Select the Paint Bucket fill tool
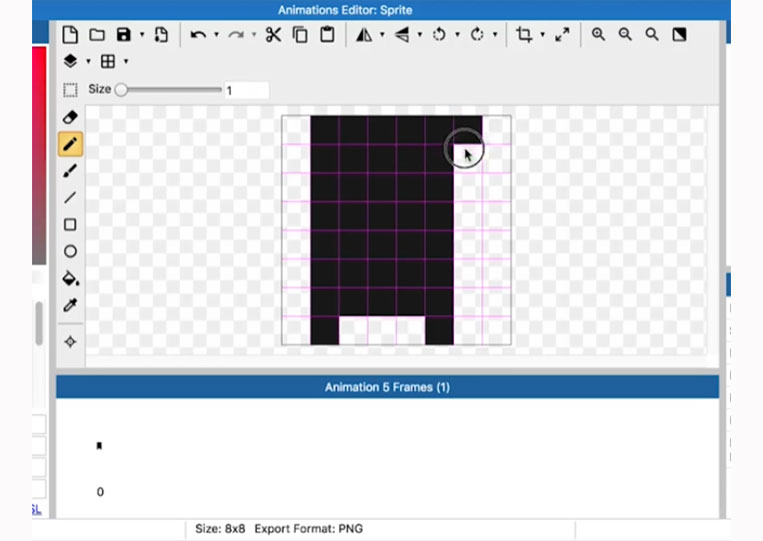This screenshot has height=541, width=763. point(71,278)
